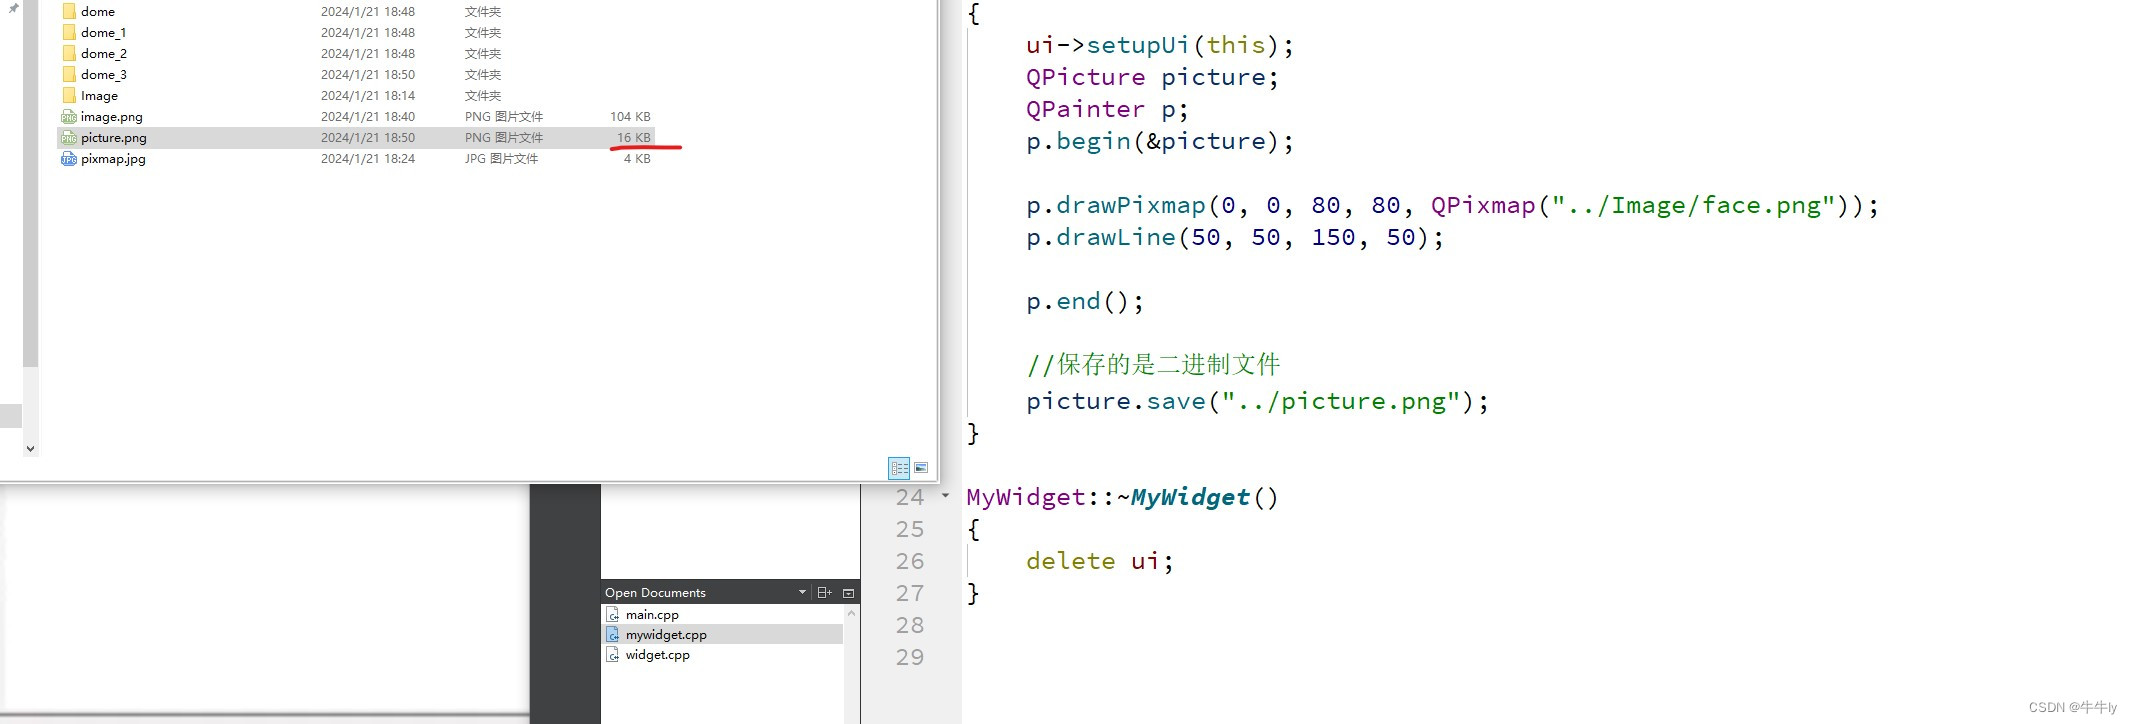2132x724 pixels.
Task: Click the ~MyWidget destructor name
Action: [1183, 497]
